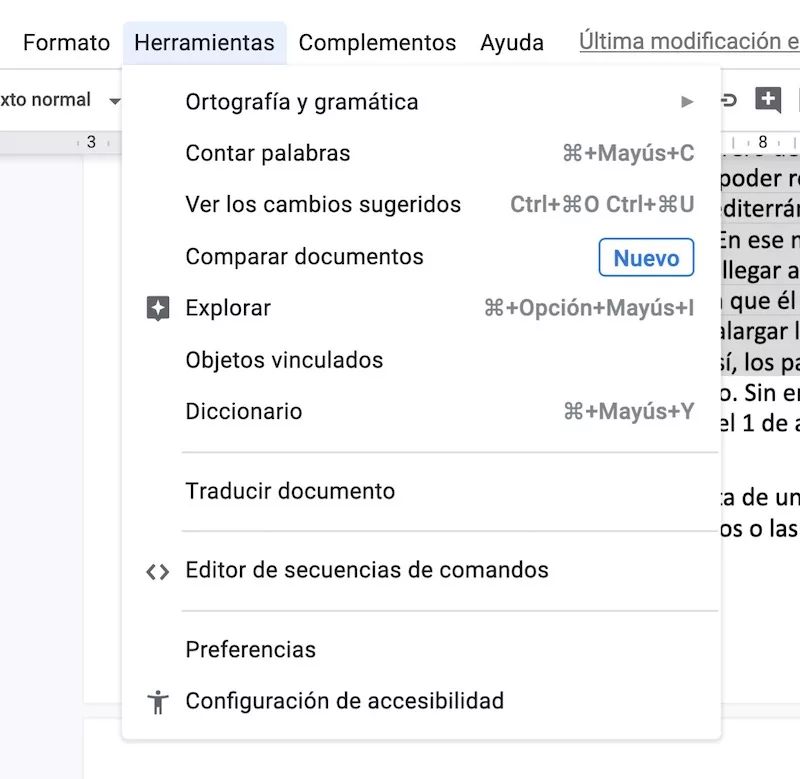The image size is (800, 779).
Task: Choose Traducir documento
Action: [290, 492]
